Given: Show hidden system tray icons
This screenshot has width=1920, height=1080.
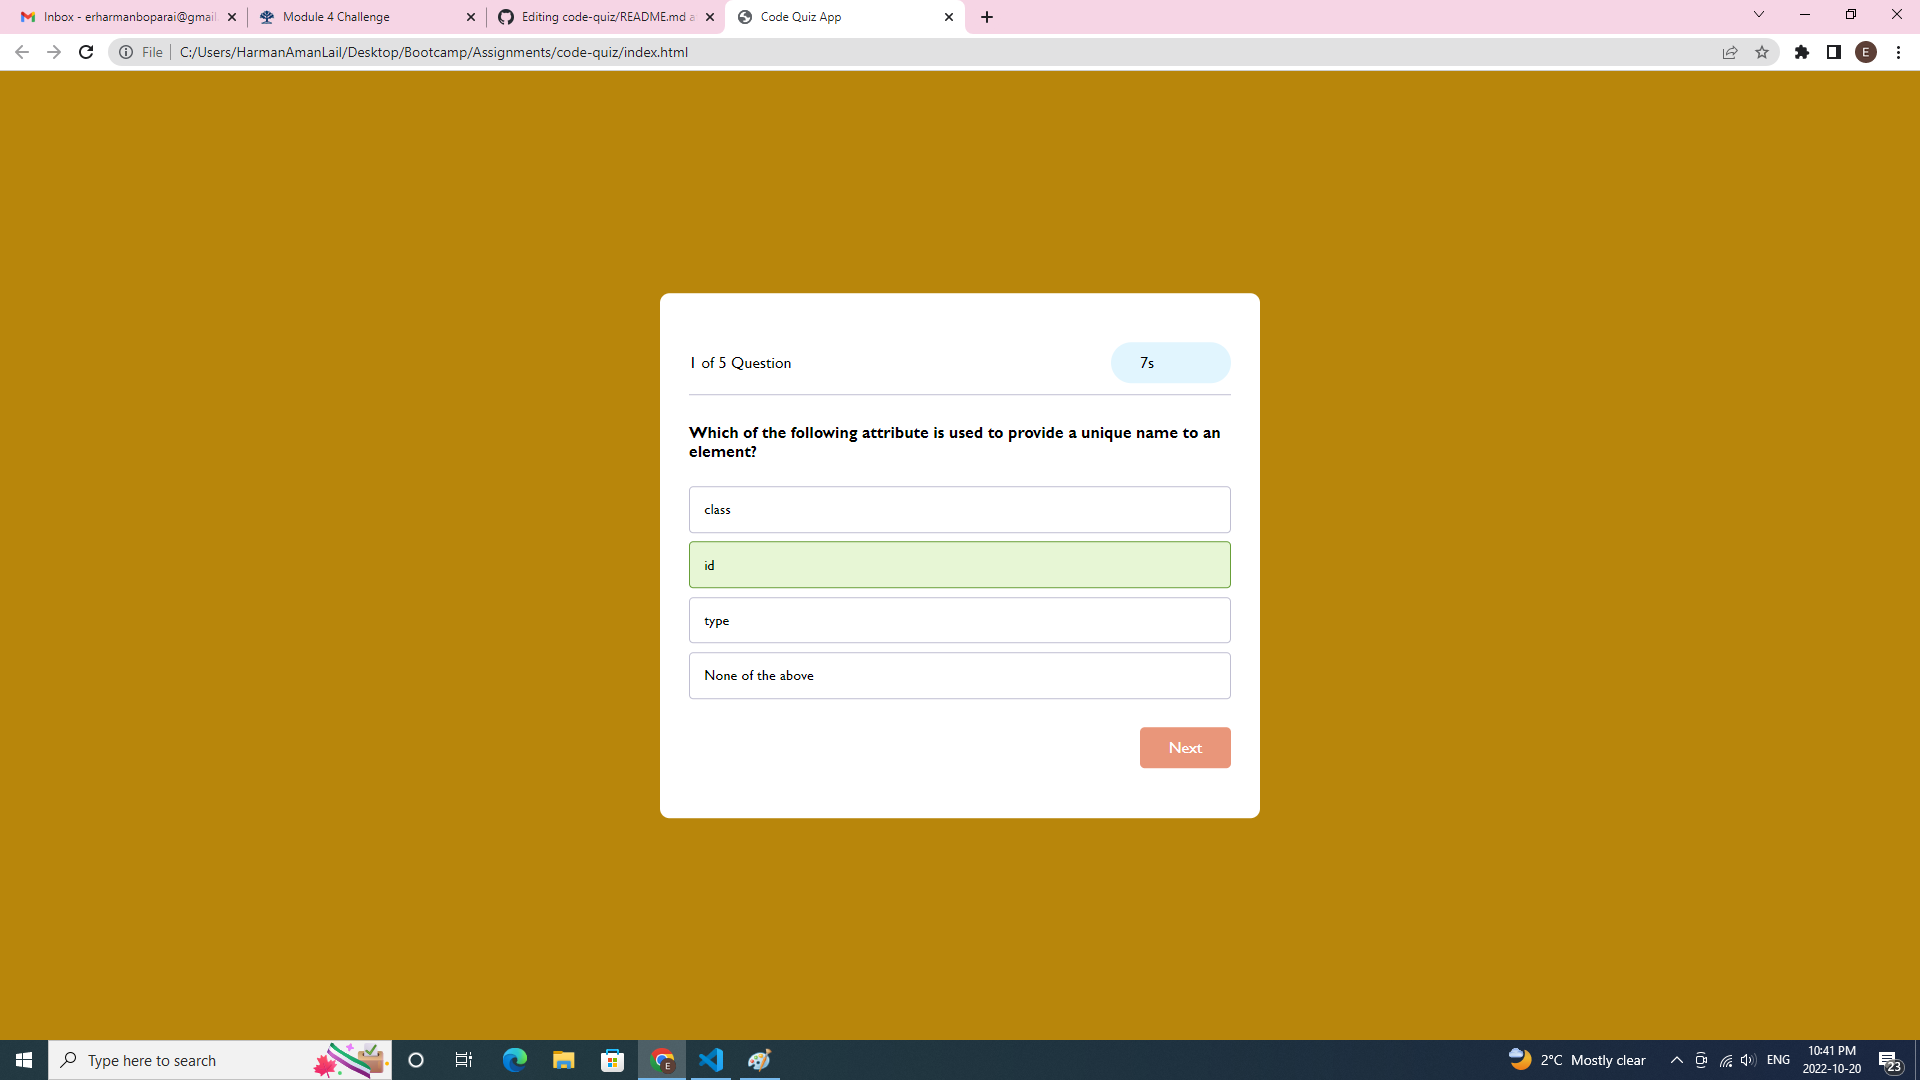Looking at the screenshot, I should click(x=1677, y=1060).
